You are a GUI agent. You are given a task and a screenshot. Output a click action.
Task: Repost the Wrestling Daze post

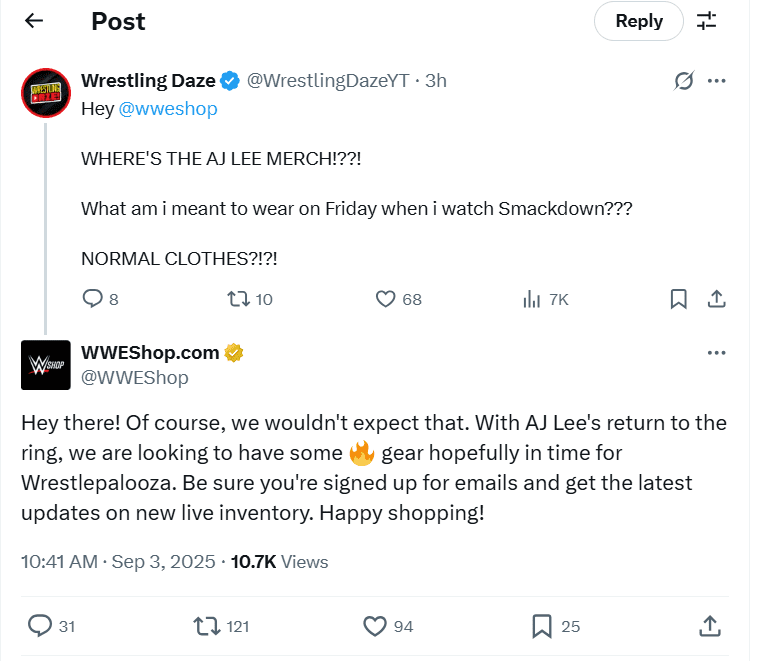click(238, 298)
